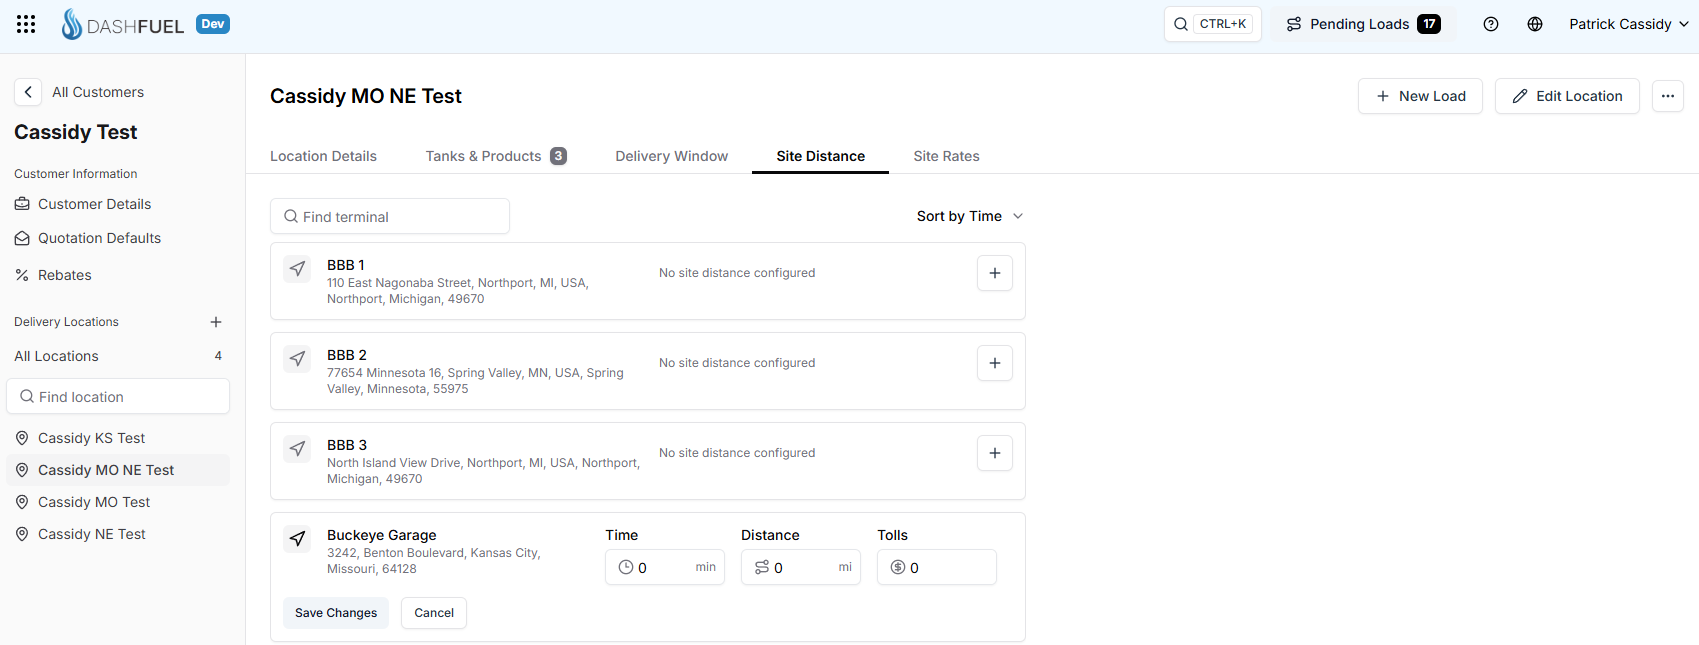This screenshot has width=1699, height=645.
Task: Open Pending Loads list
Action: click(1363, 24)
